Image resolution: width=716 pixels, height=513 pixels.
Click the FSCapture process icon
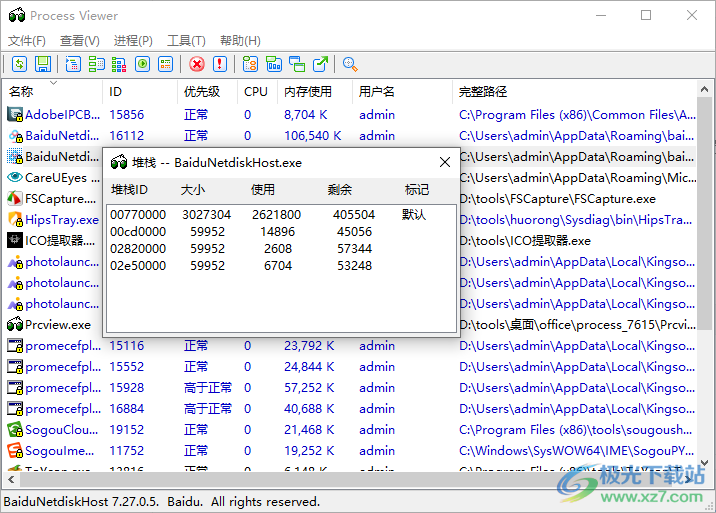15,199
